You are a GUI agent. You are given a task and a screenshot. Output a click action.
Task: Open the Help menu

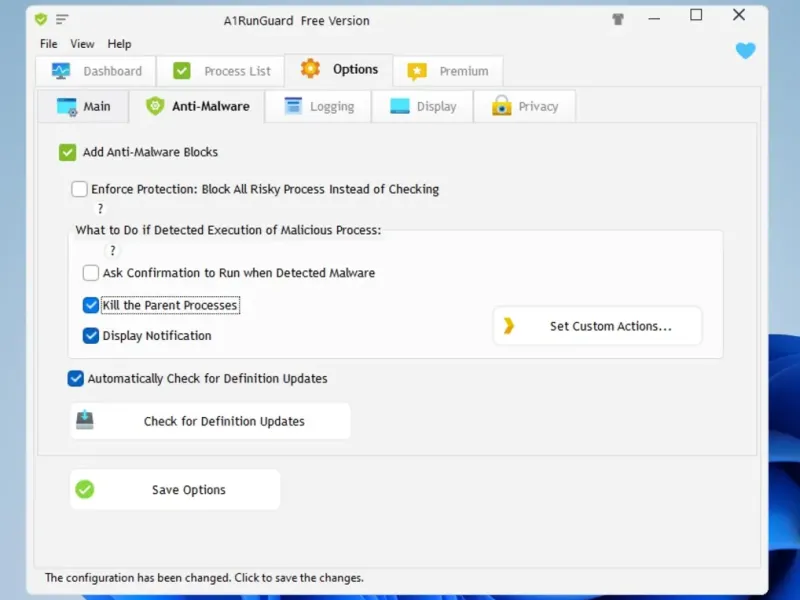(119, 44)
